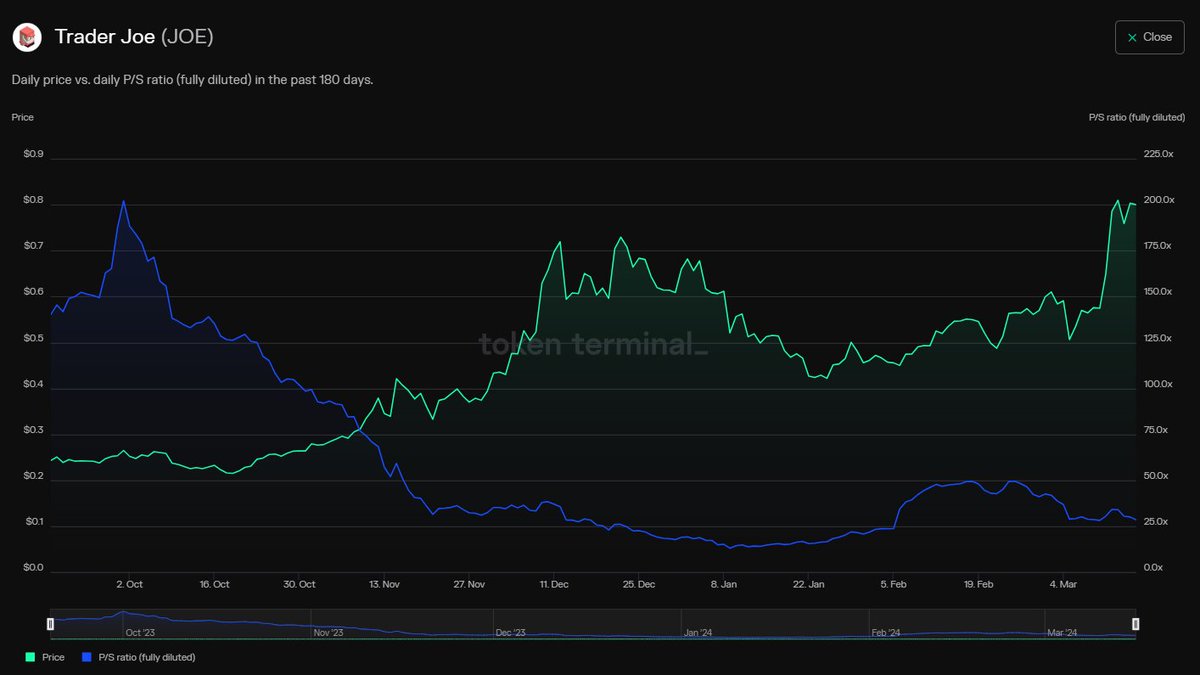The image size is (1200, 675).
Task: Click the 'Price' left axis title
Action: (x=23, y=117)
